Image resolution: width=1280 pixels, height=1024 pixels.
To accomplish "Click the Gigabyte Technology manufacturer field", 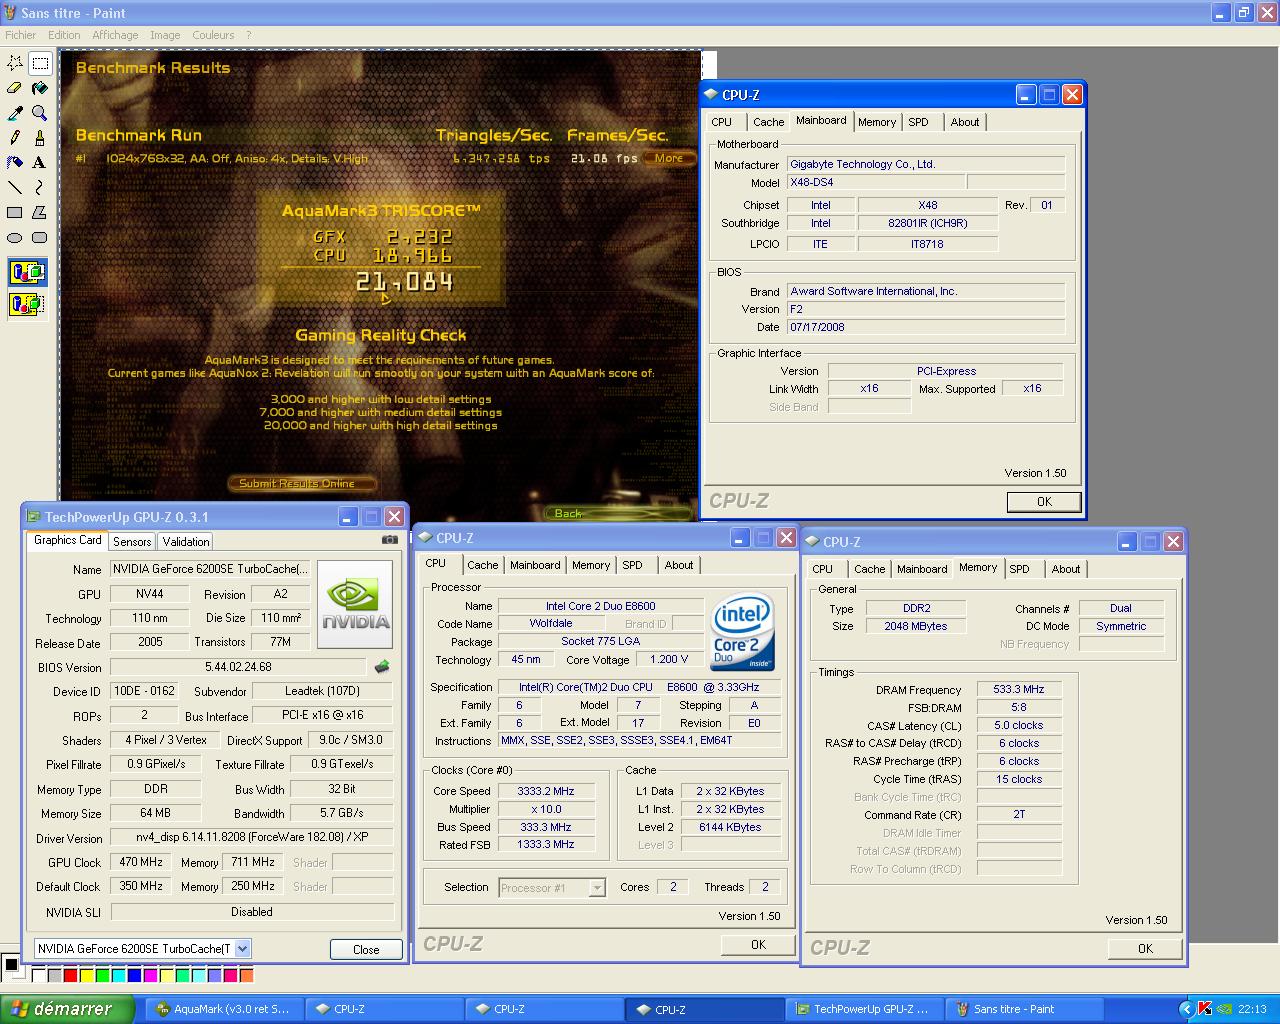I will pyautogui.click(x=926, y=164).
